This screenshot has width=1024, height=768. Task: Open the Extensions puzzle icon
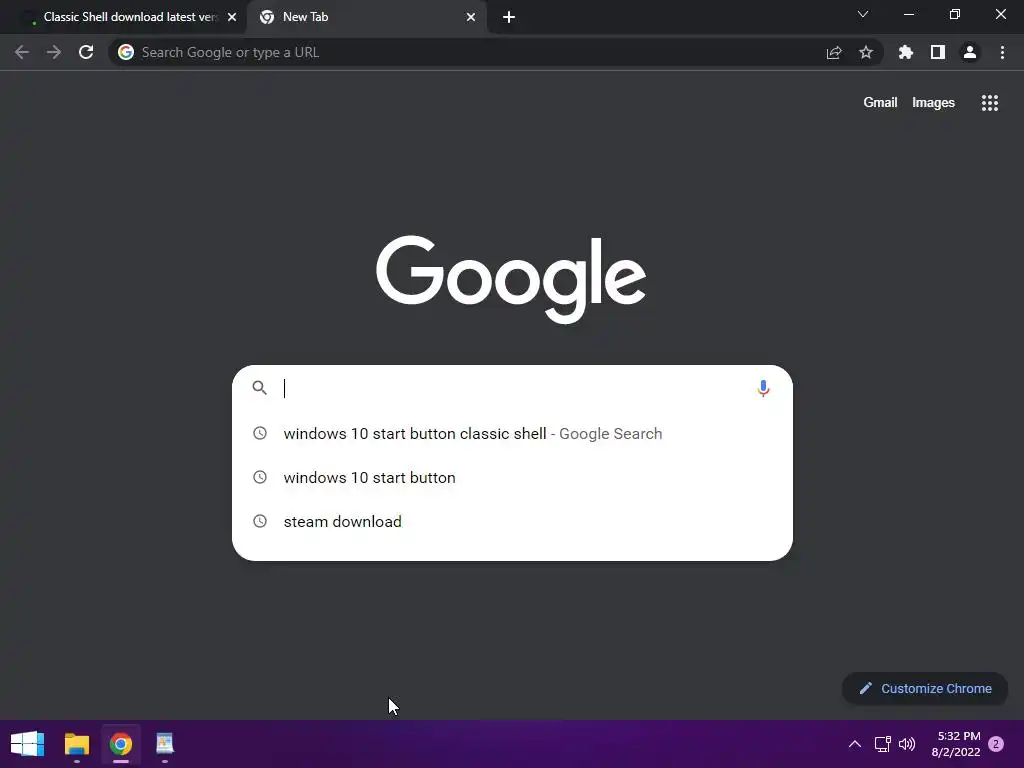[906, 52]
